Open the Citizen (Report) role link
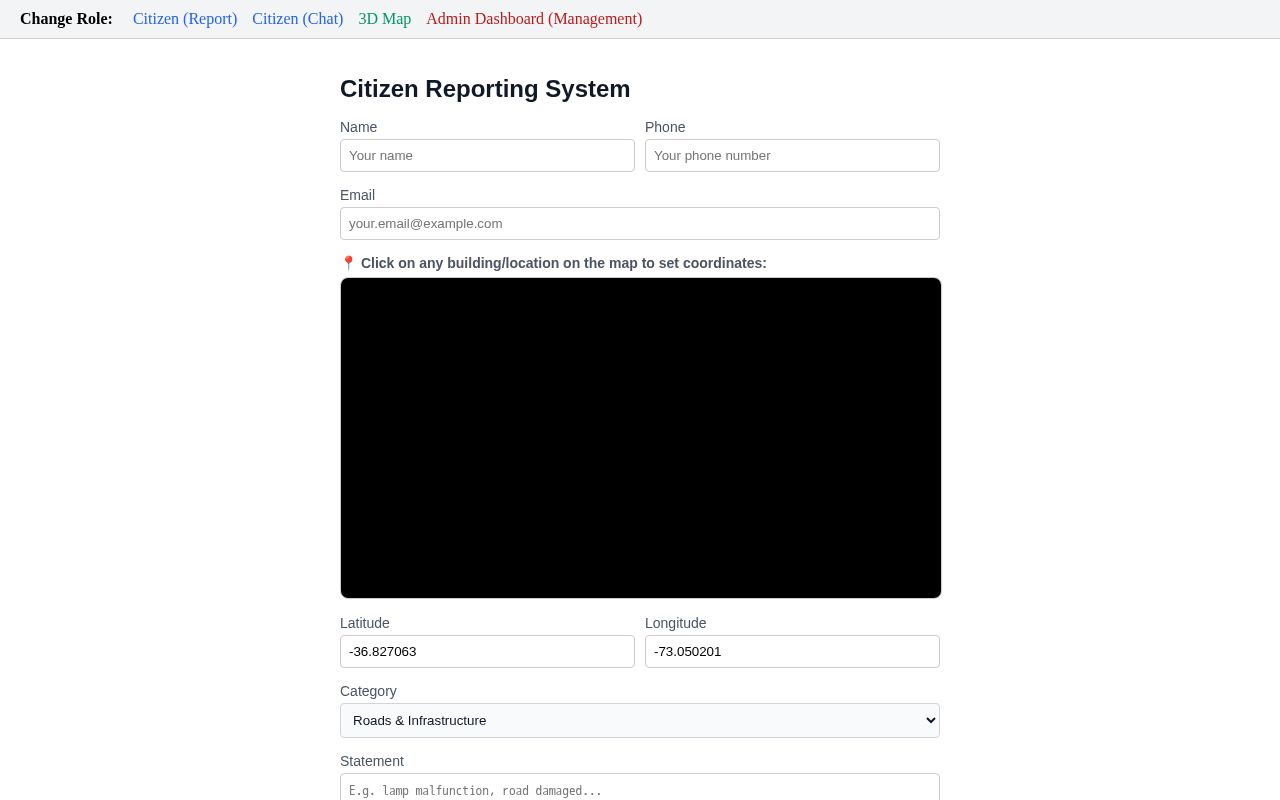Image resolution: width=1280 pixels, height=800 pixels. [185, 19]
